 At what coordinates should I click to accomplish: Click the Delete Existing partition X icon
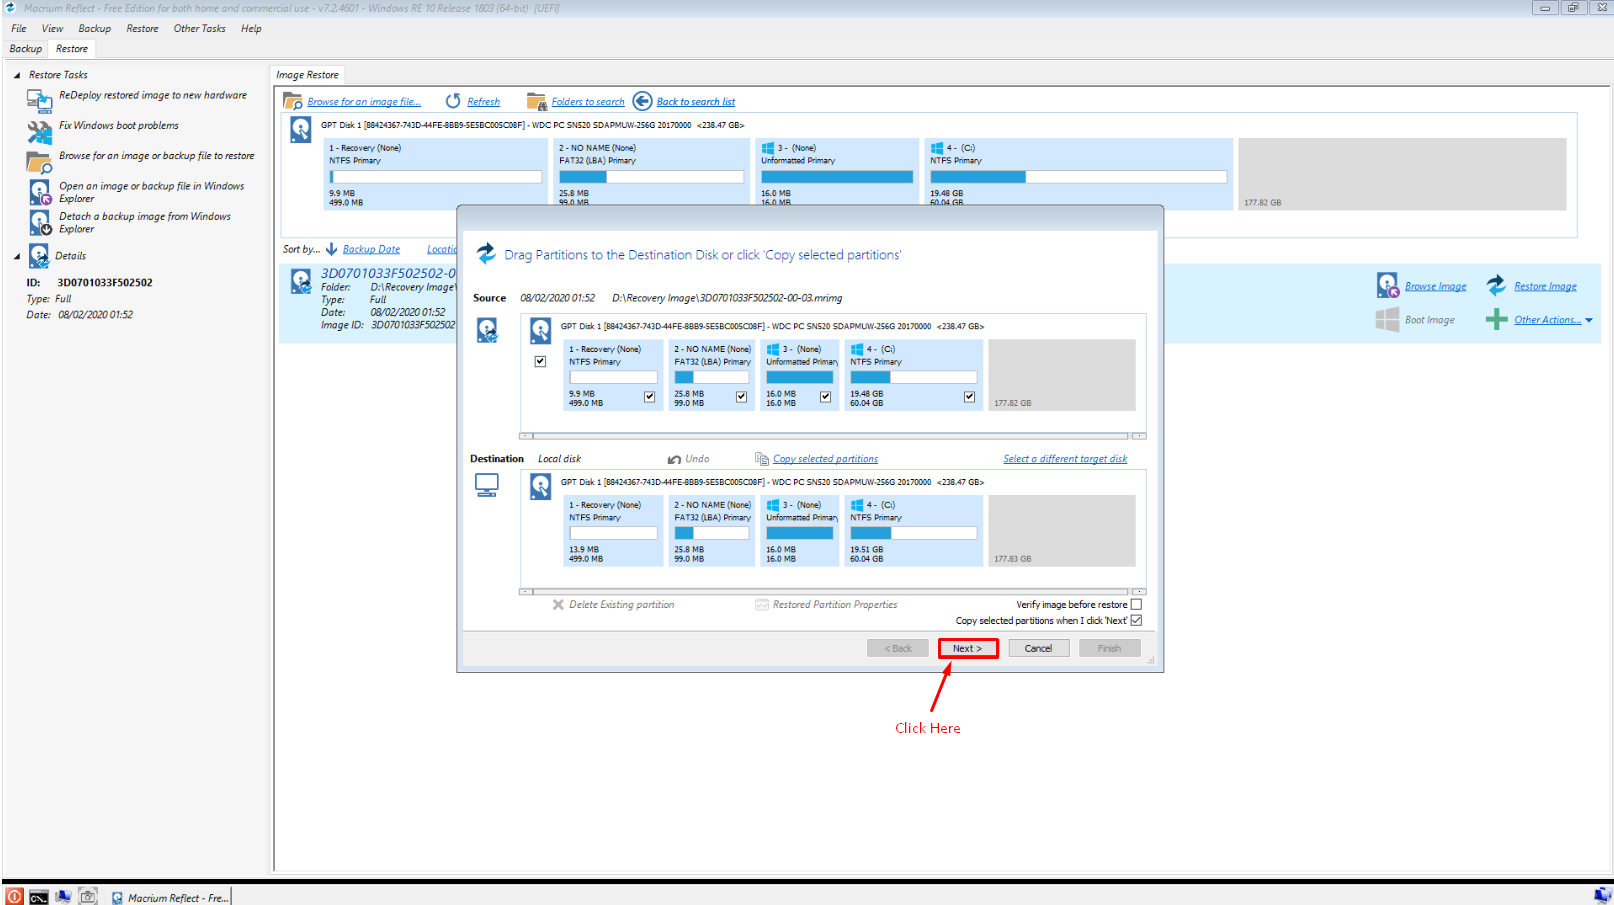[x=558, y=605]
